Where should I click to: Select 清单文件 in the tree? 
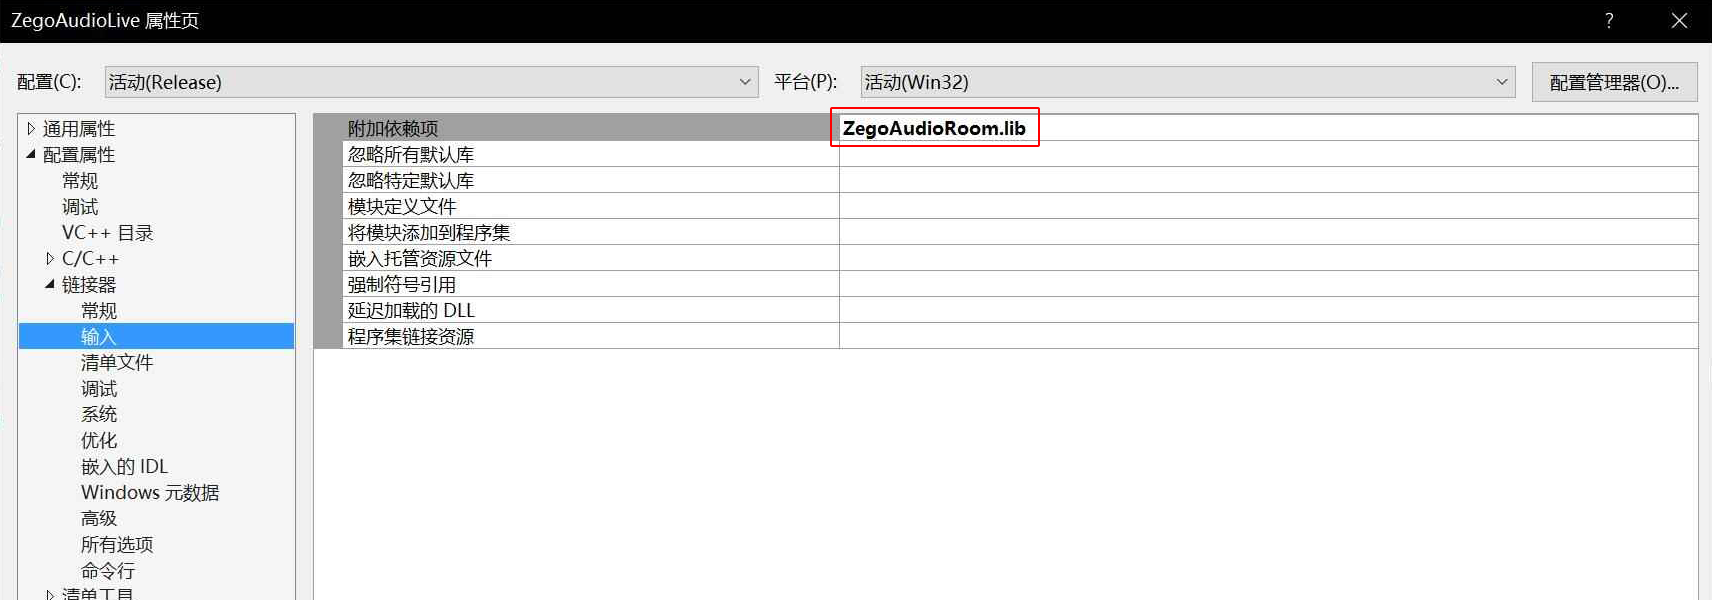(x=117, y=362)
